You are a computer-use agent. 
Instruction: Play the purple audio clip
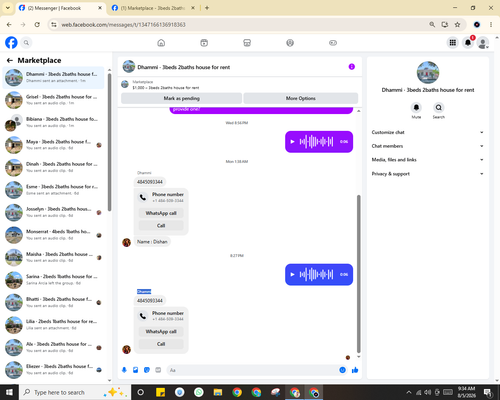coord(292,142)
